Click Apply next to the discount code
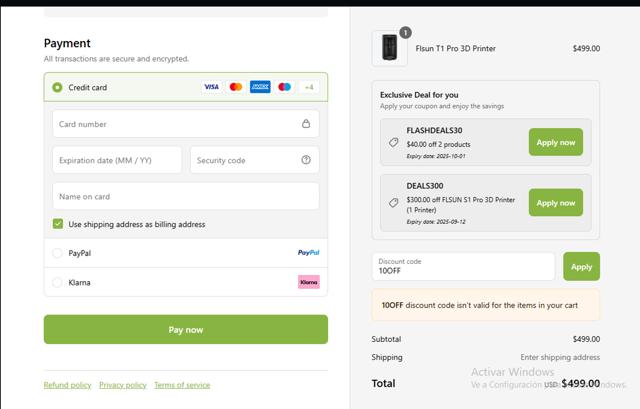 tap(581, 267)
